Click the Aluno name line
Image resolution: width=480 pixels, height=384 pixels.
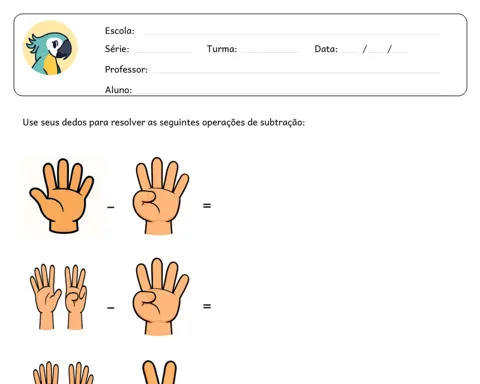click(x=287, y=92)
